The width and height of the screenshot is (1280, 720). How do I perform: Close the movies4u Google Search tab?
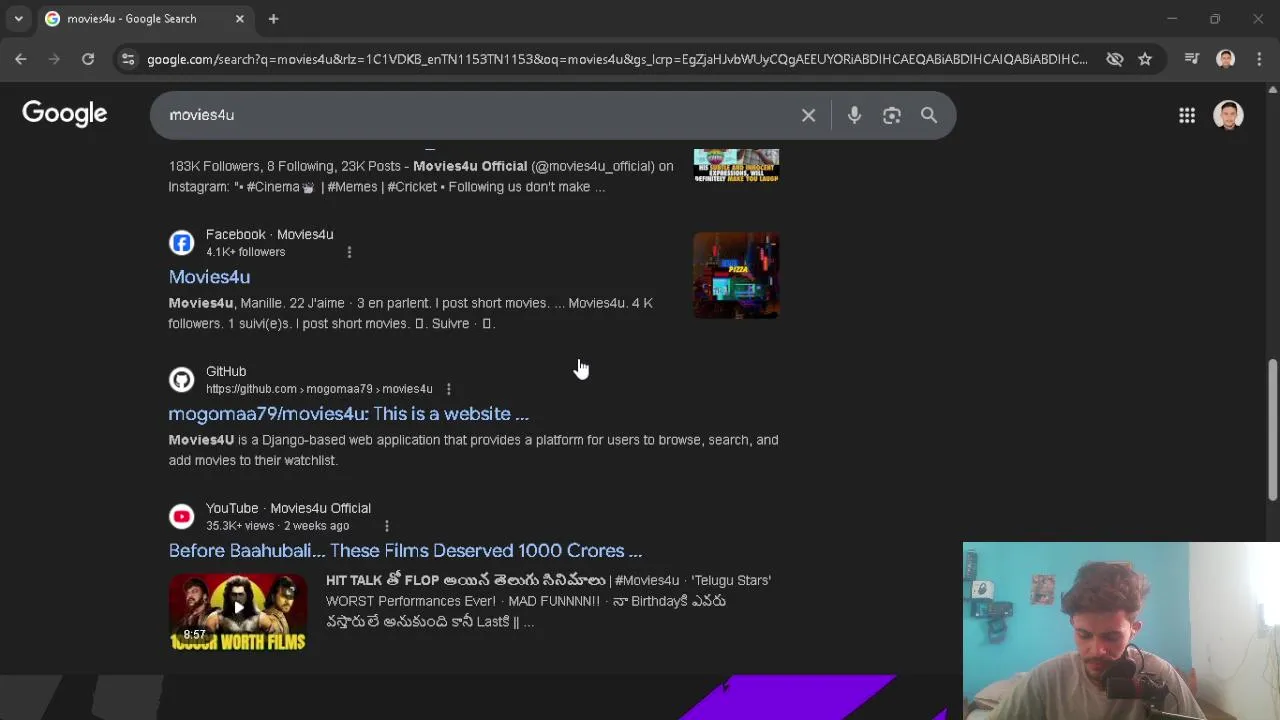click(x=240, y=19)
